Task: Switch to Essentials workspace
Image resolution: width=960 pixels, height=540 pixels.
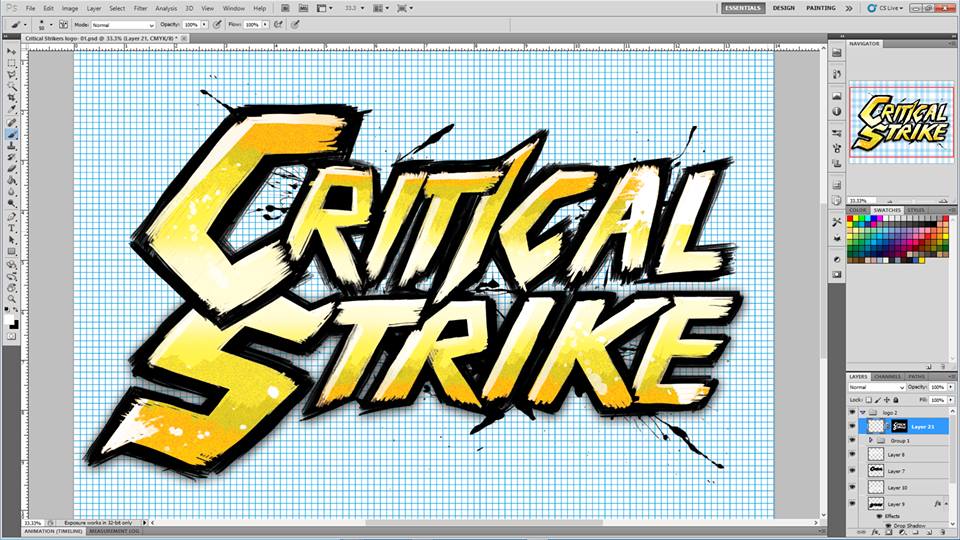Action: [x=743, y=8]
